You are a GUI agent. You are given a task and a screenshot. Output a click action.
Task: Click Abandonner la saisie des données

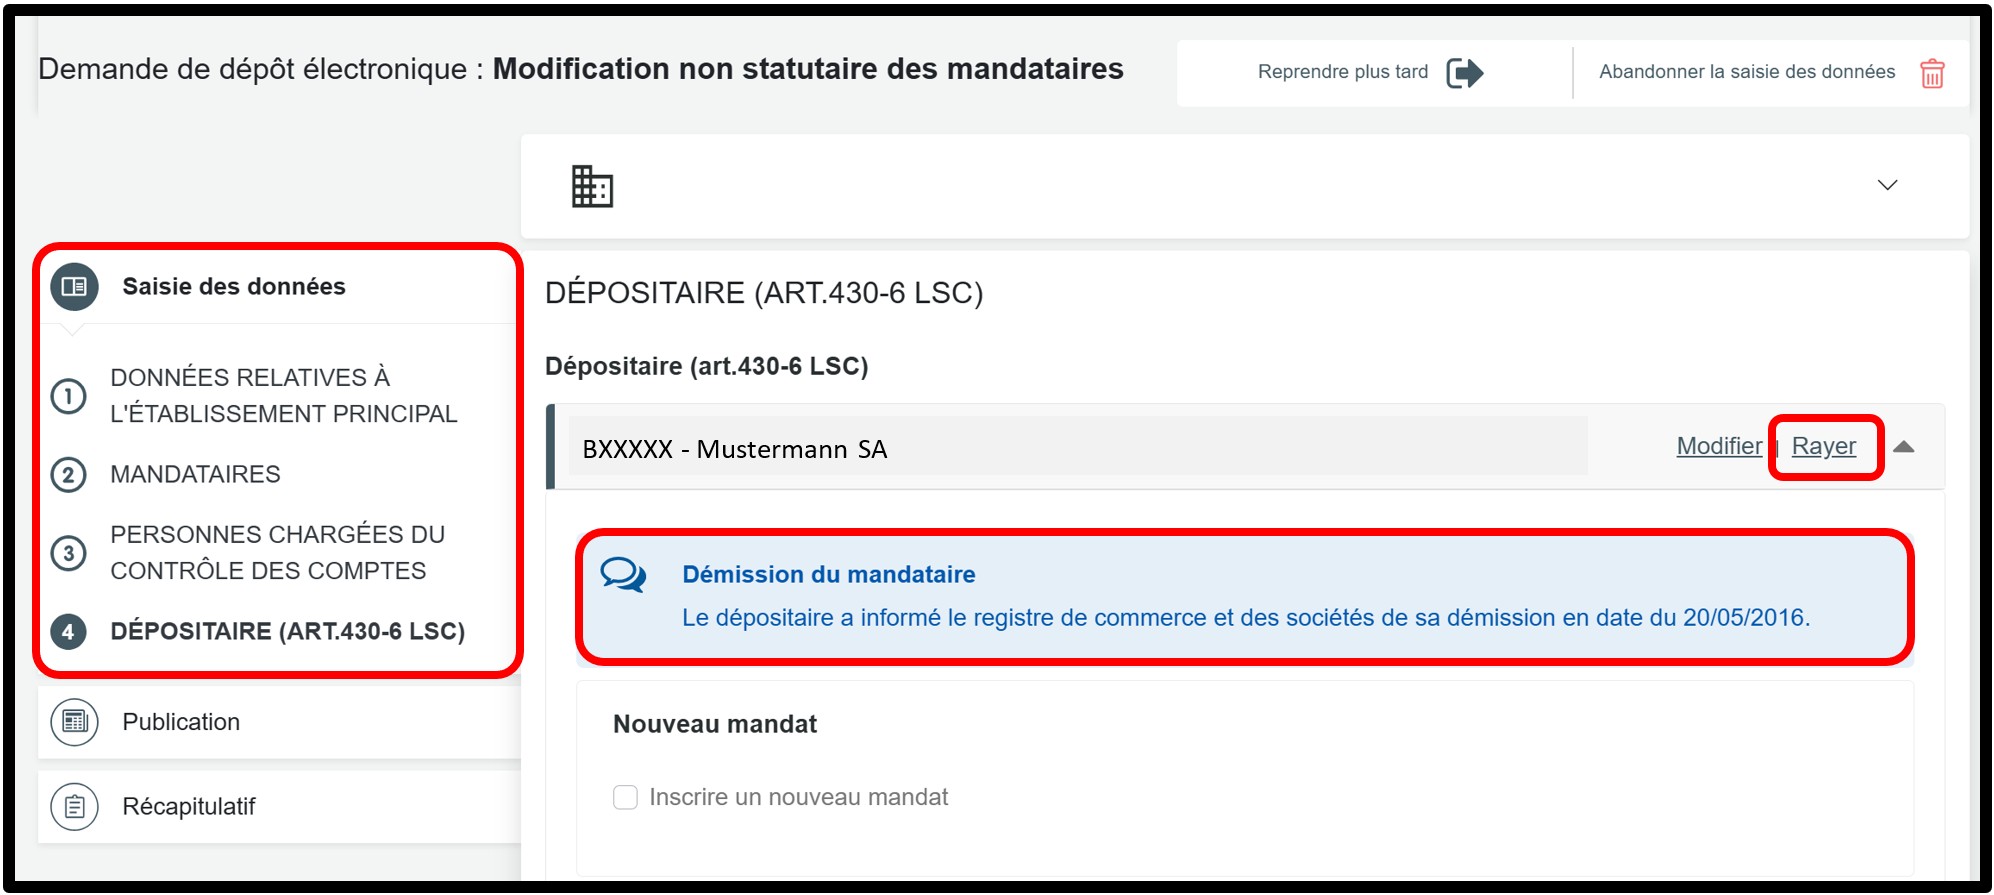(x=1746, y=72)
